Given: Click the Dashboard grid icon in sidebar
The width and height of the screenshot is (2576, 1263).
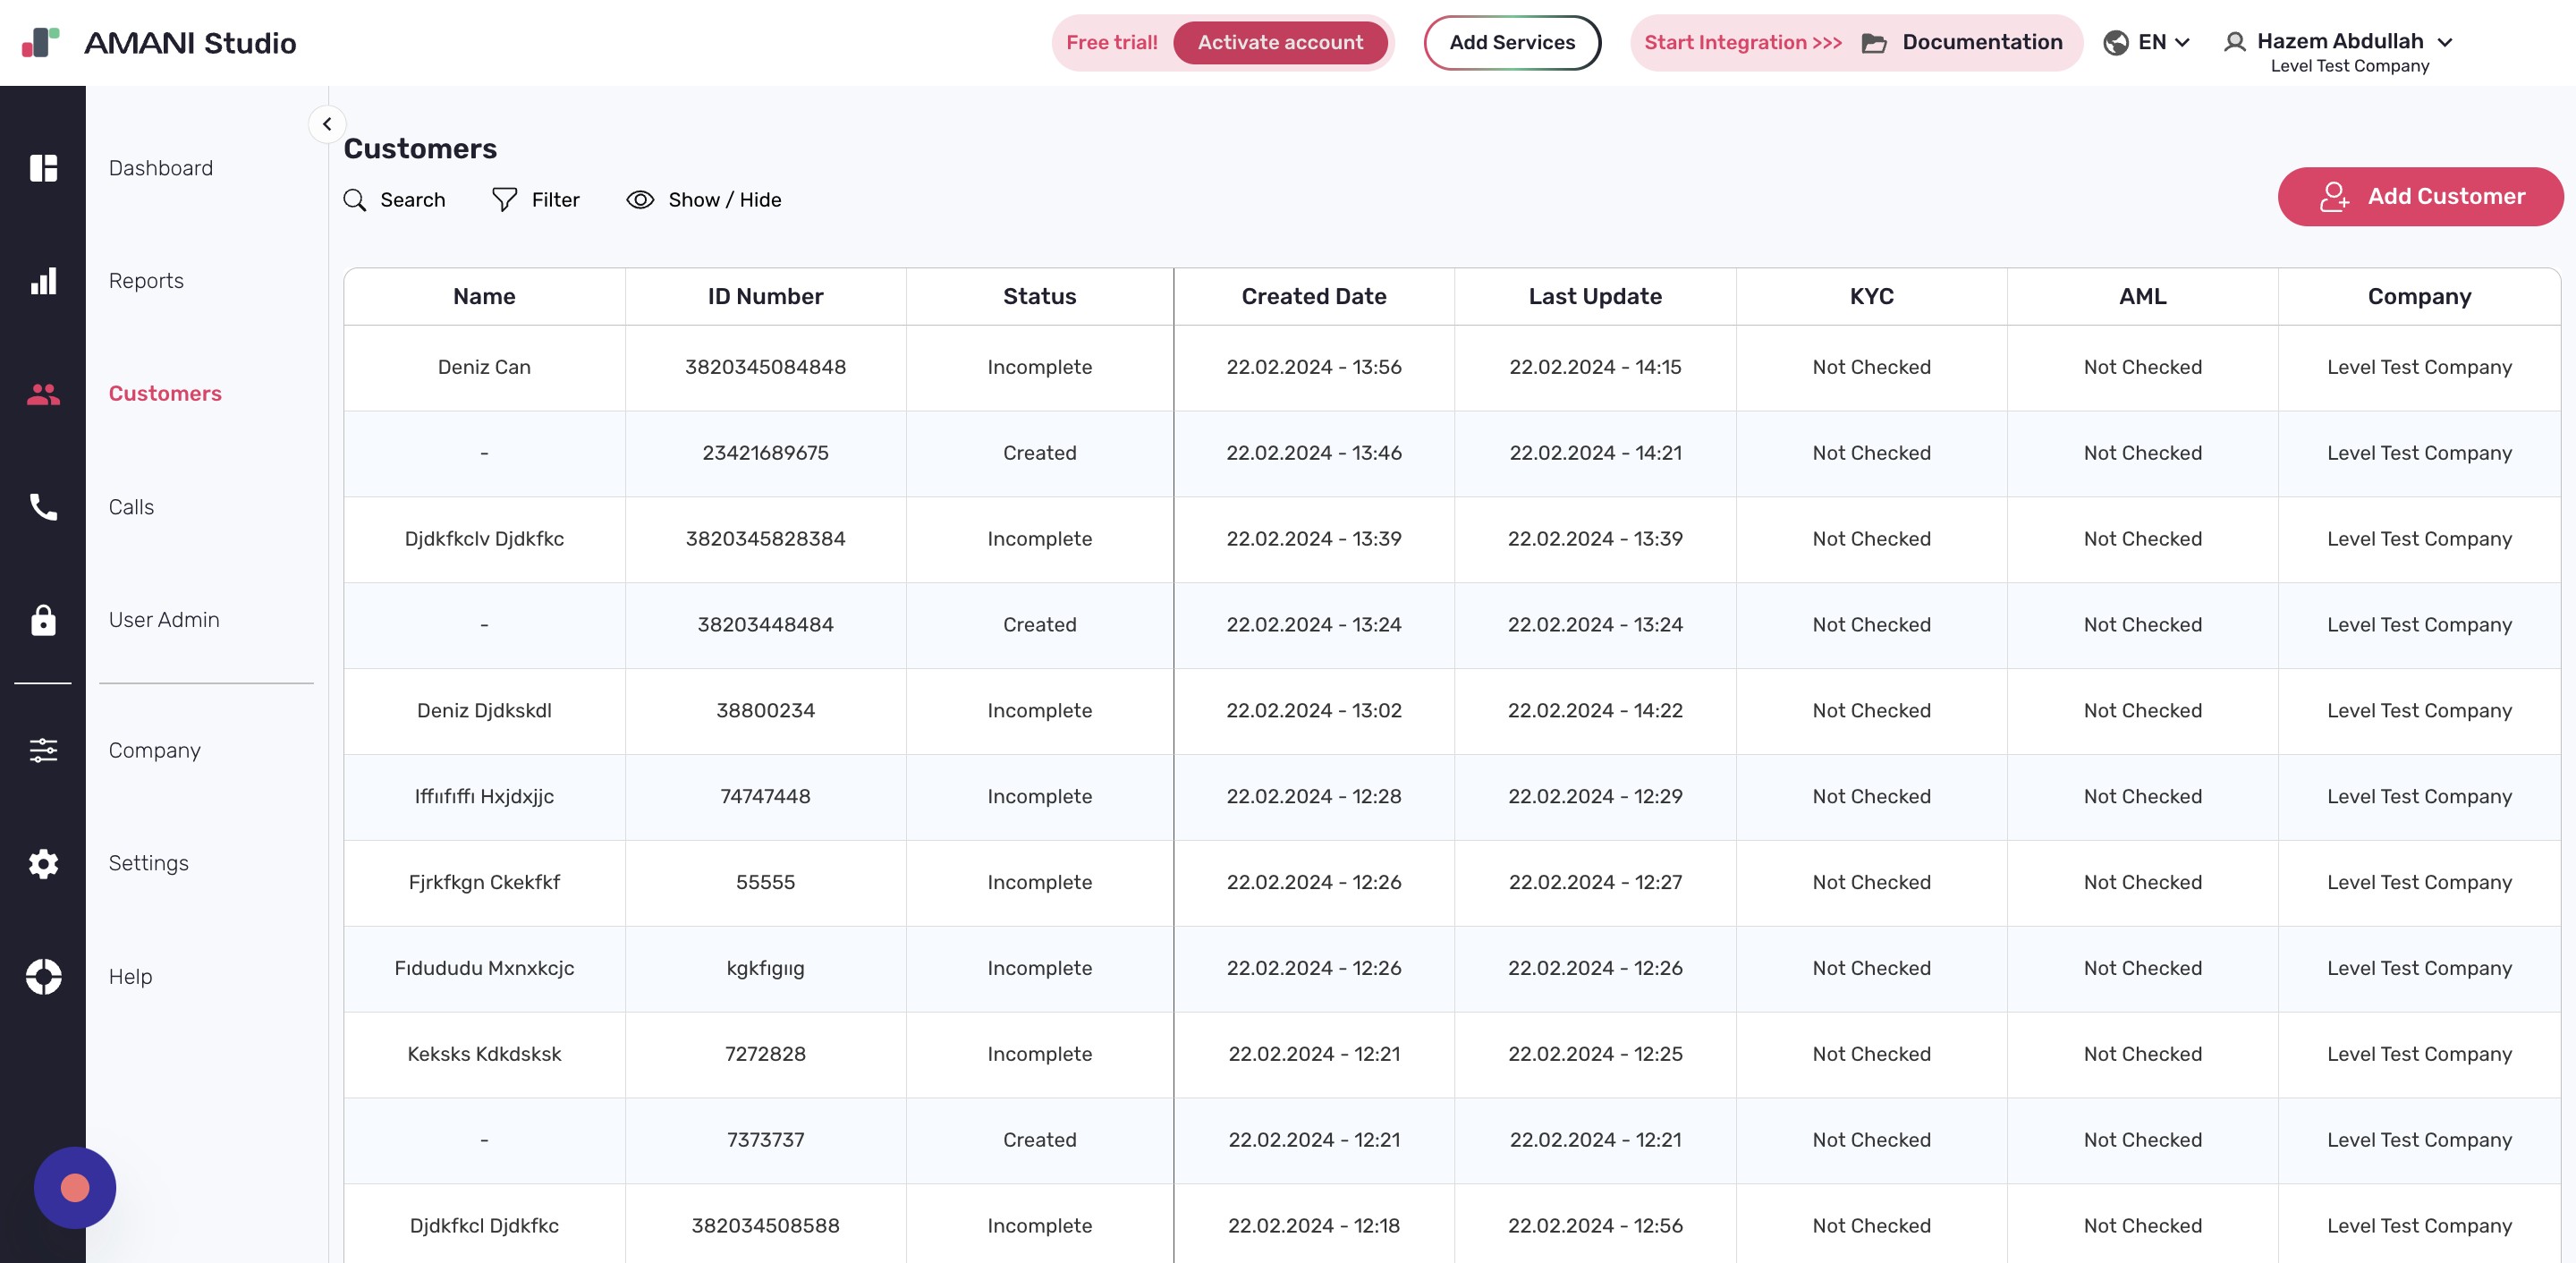Looking at the screenshot, I should tap(43, 168).
